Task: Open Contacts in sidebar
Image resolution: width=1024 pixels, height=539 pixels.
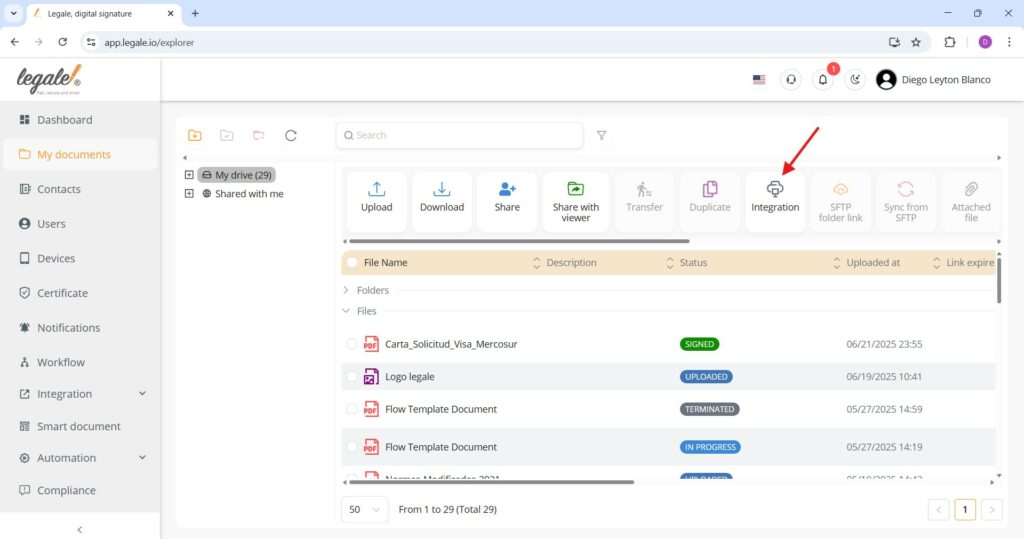Action: [x=80, y=189]
